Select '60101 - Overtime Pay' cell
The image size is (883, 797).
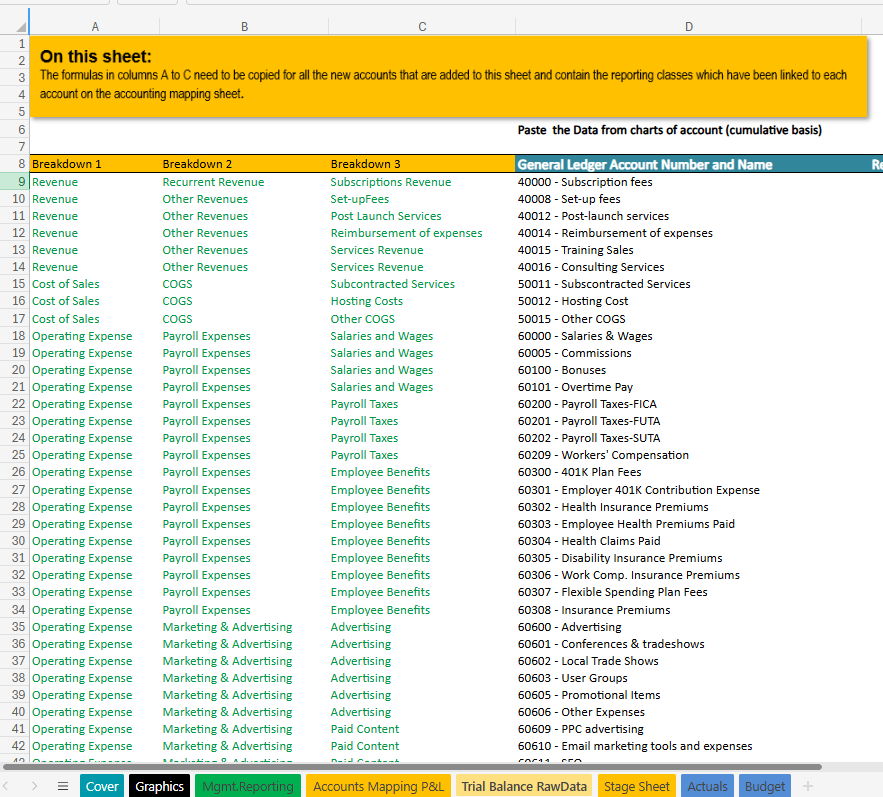click(x=689, y=387)
